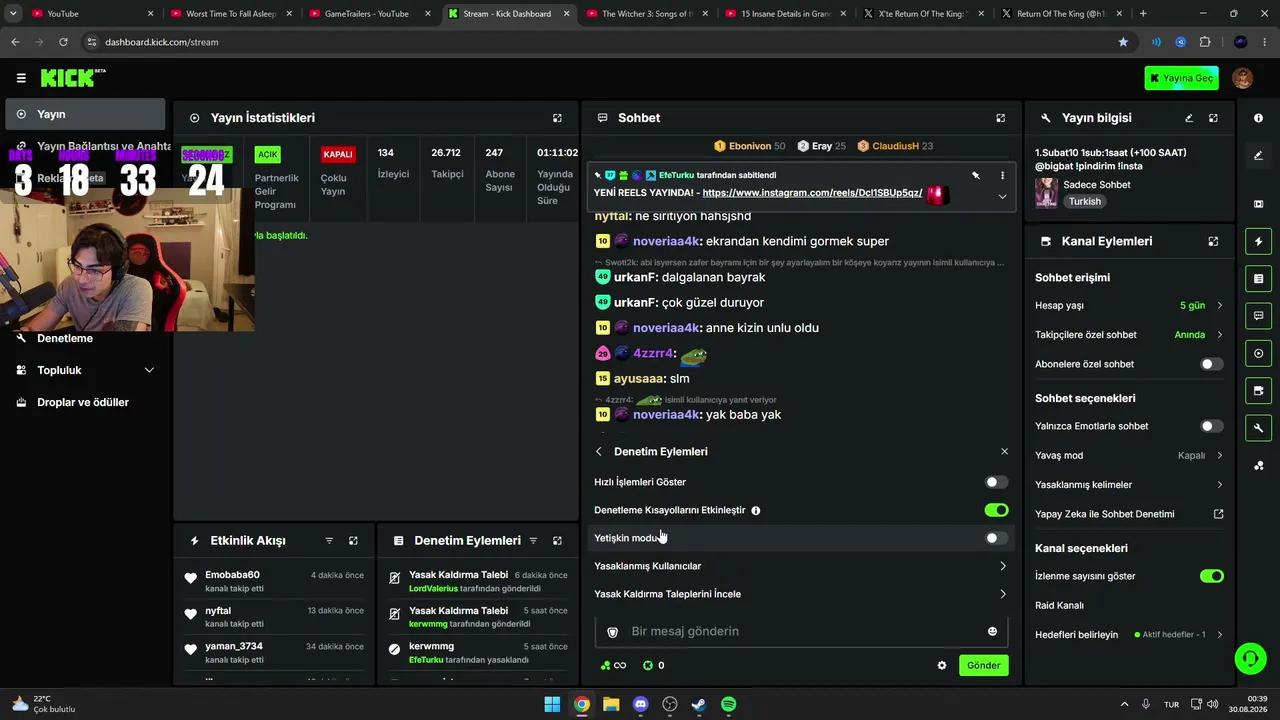The image size is (1280, 720).
Task: Close the Denetim Eylemleri popup
Action: tap(1004, 452)
